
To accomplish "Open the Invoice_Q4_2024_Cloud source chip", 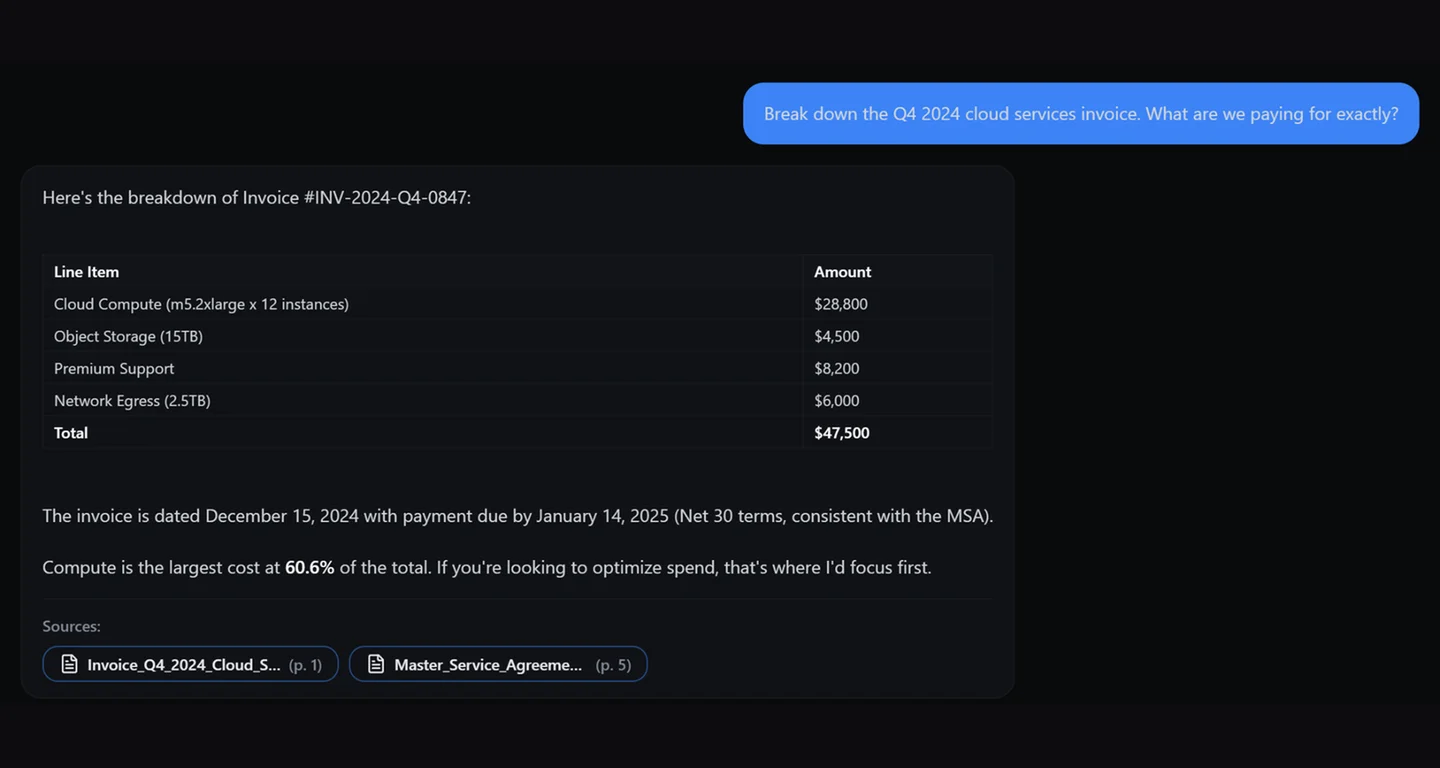I will click(x=184, y=664).
